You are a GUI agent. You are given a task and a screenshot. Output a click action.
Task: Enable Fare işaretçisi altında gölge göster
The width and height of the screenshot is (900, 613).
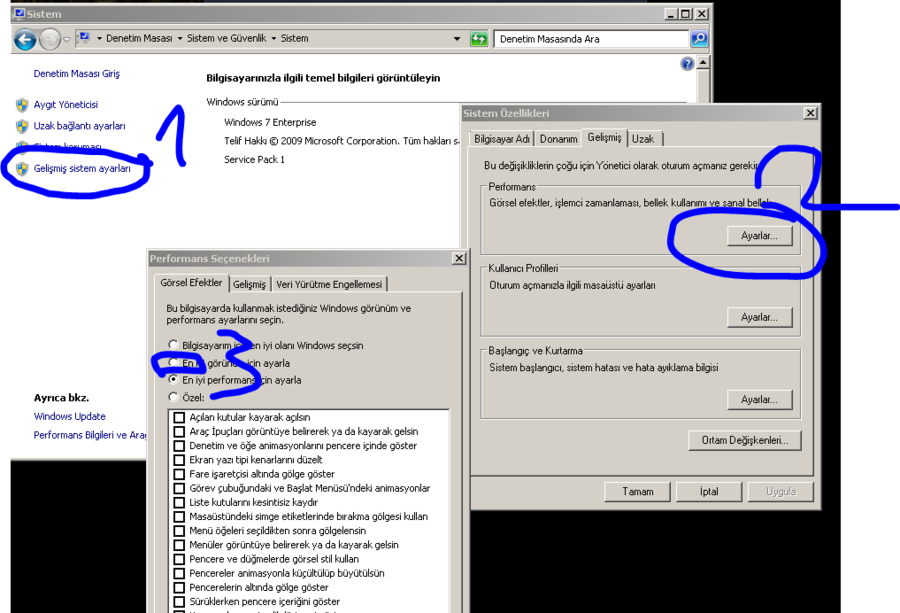click(179, 474)
